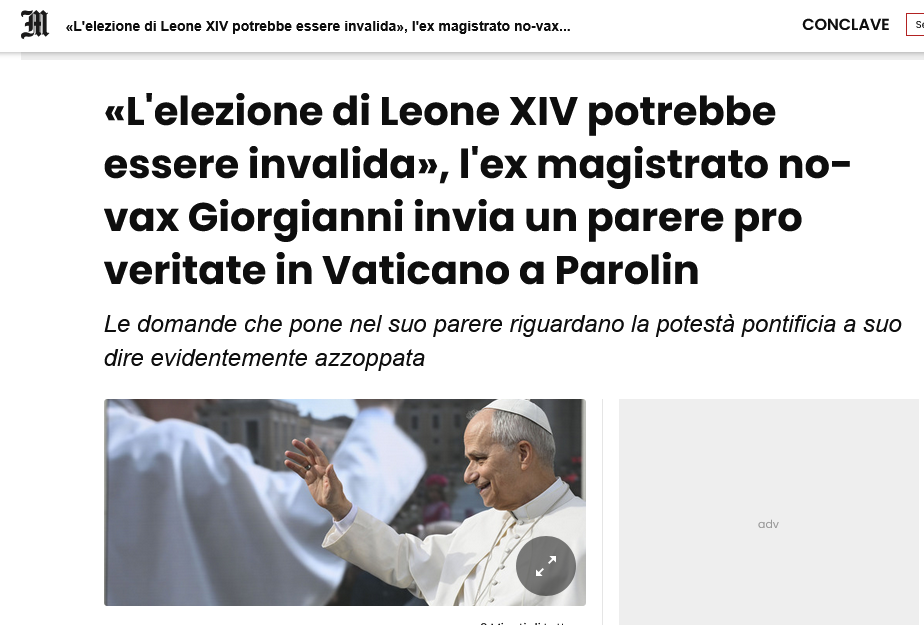Viewport: 924px width, 625px height.
Task: Click the word 'Vaticano' in the headline
Action: click(x=415, y=270)
